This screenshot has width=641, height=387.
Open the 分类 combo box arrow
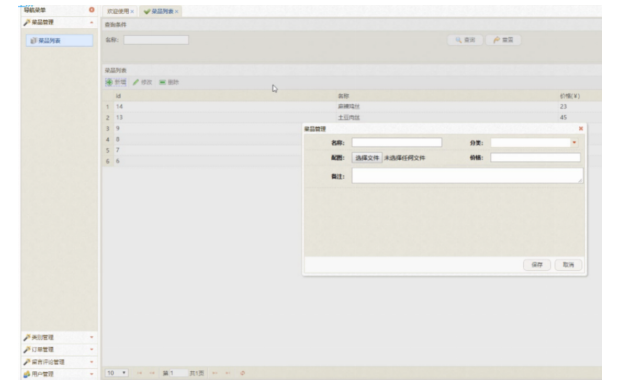coord(574,143)
